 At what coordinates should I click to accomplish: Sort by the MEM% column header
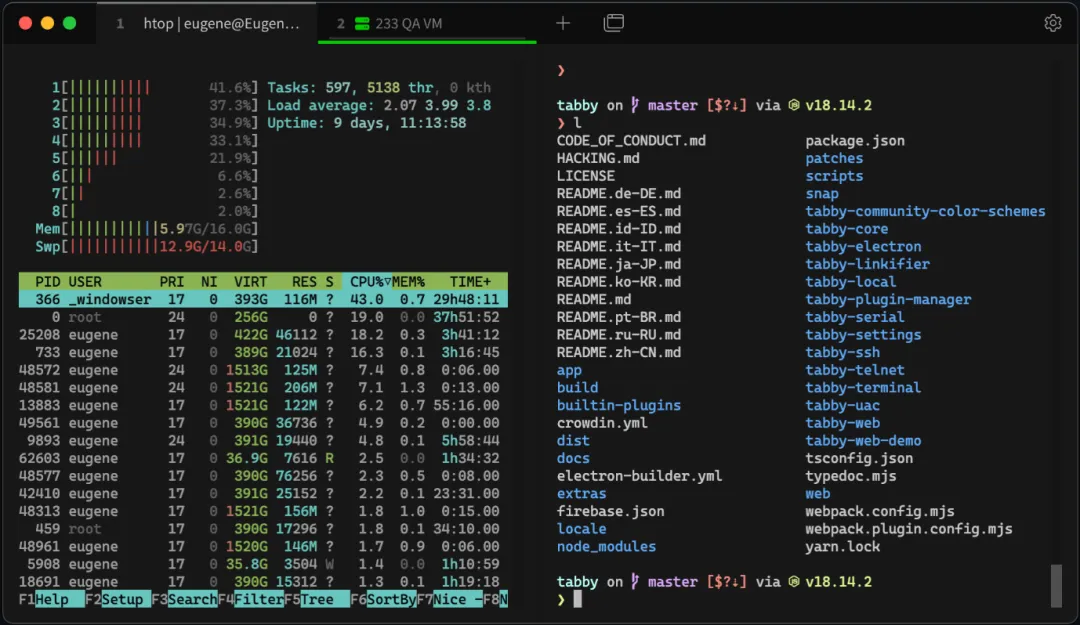[406, 282]
